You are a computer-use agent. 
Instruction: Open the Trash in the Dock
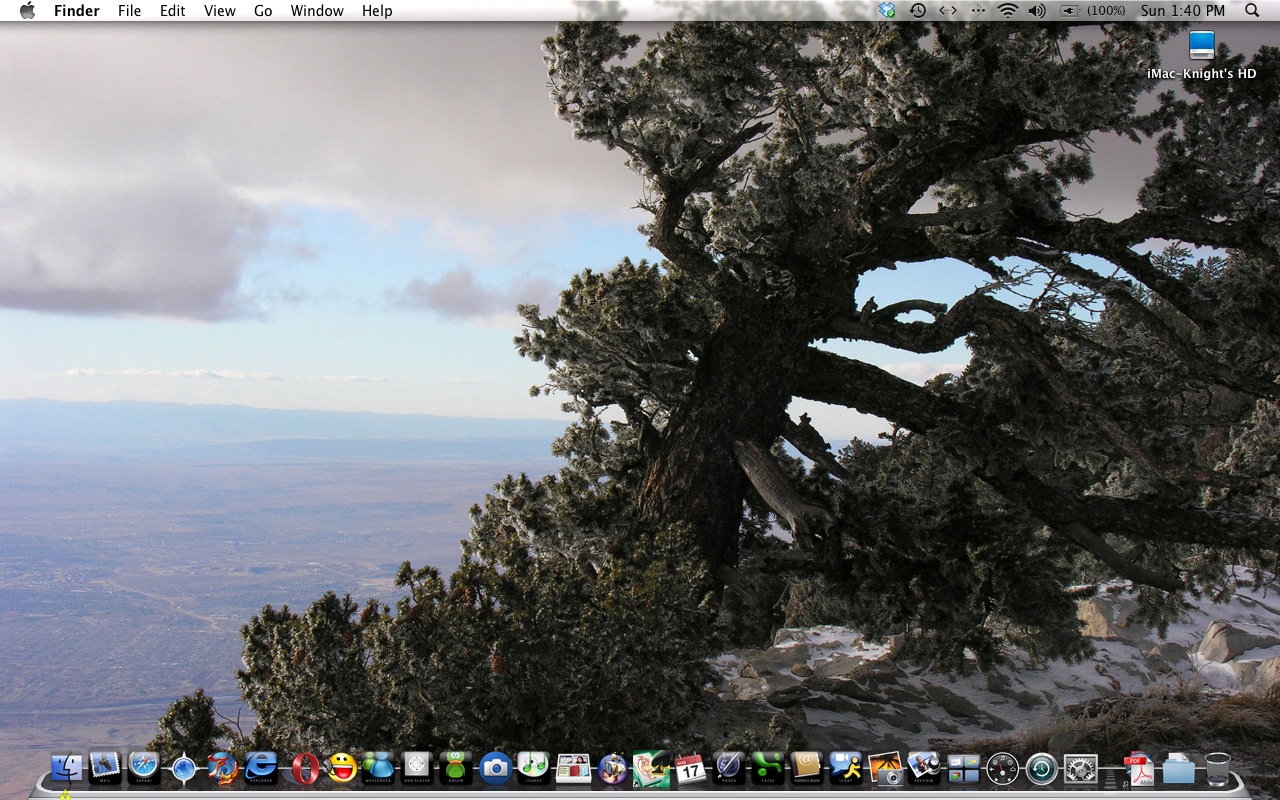(1217, 768)
